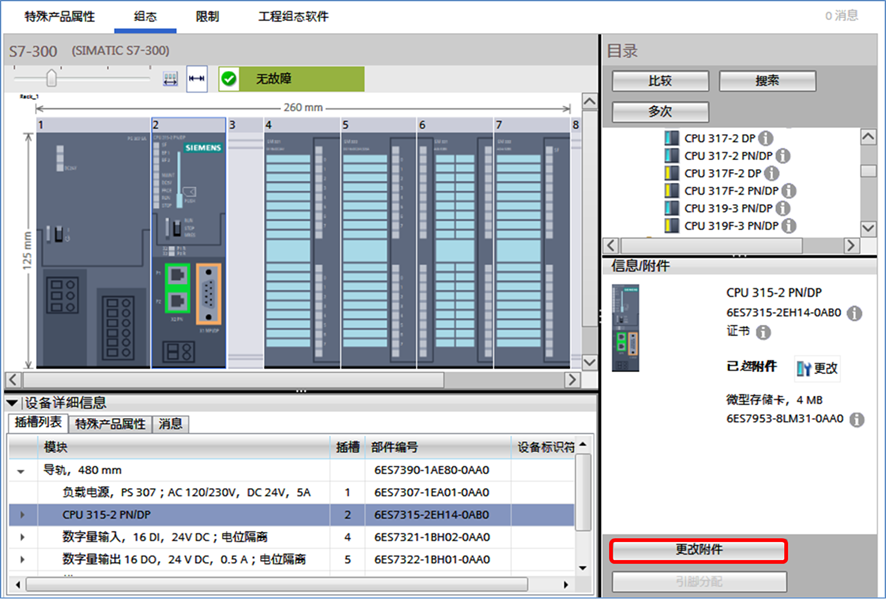Select the 特殊产品属性 tab in device details
The height and width of the screenshot is (599, 886).
coord(110,424)
